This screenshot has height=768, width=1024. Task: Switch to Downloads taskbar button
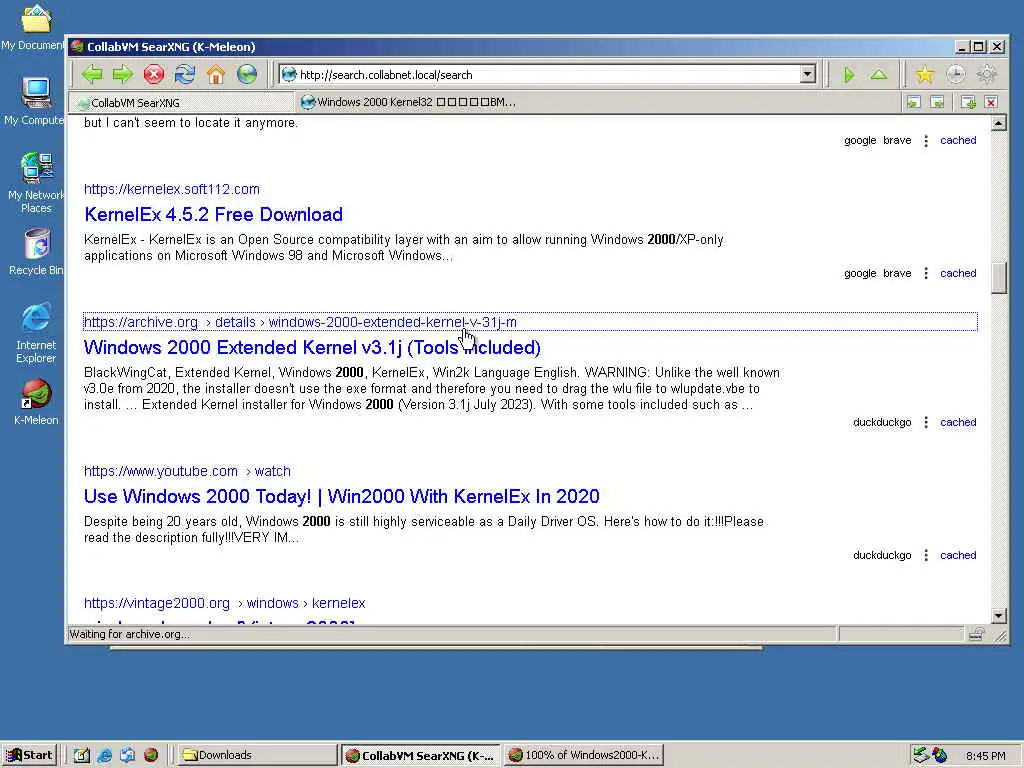(257, 755)
